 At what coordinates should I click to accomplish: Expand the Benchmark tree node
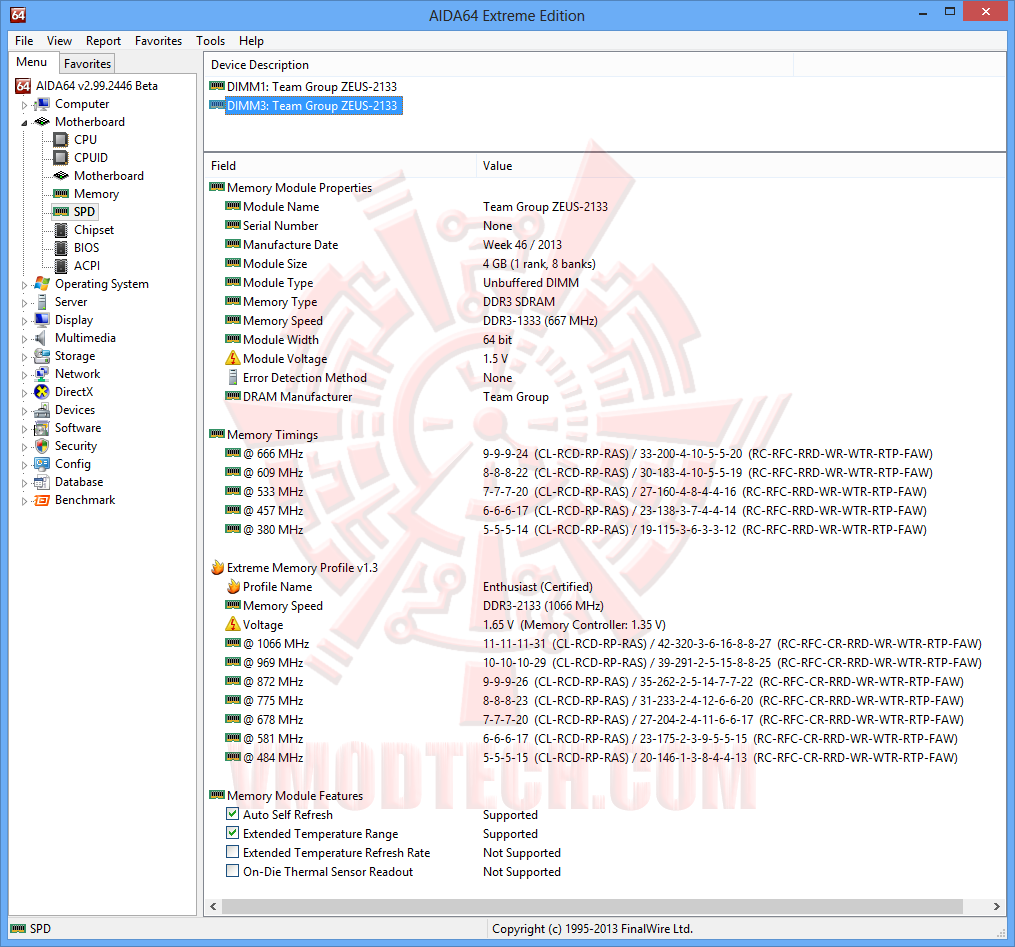point(25,501)
